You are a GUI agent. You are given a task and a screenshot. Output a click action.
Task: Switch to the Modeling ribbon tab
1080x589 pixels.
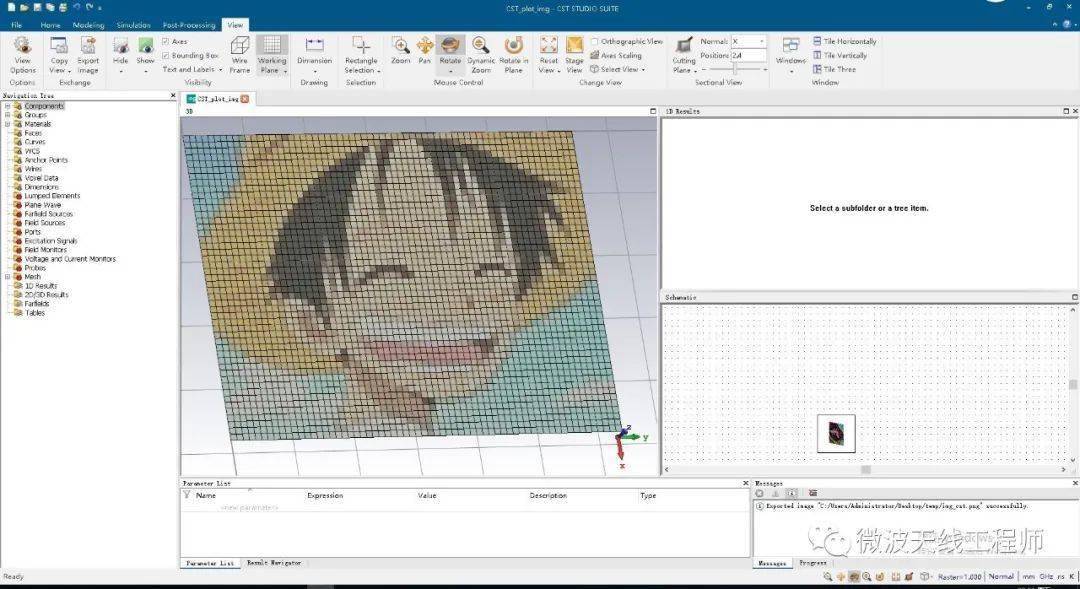point(88,25)
